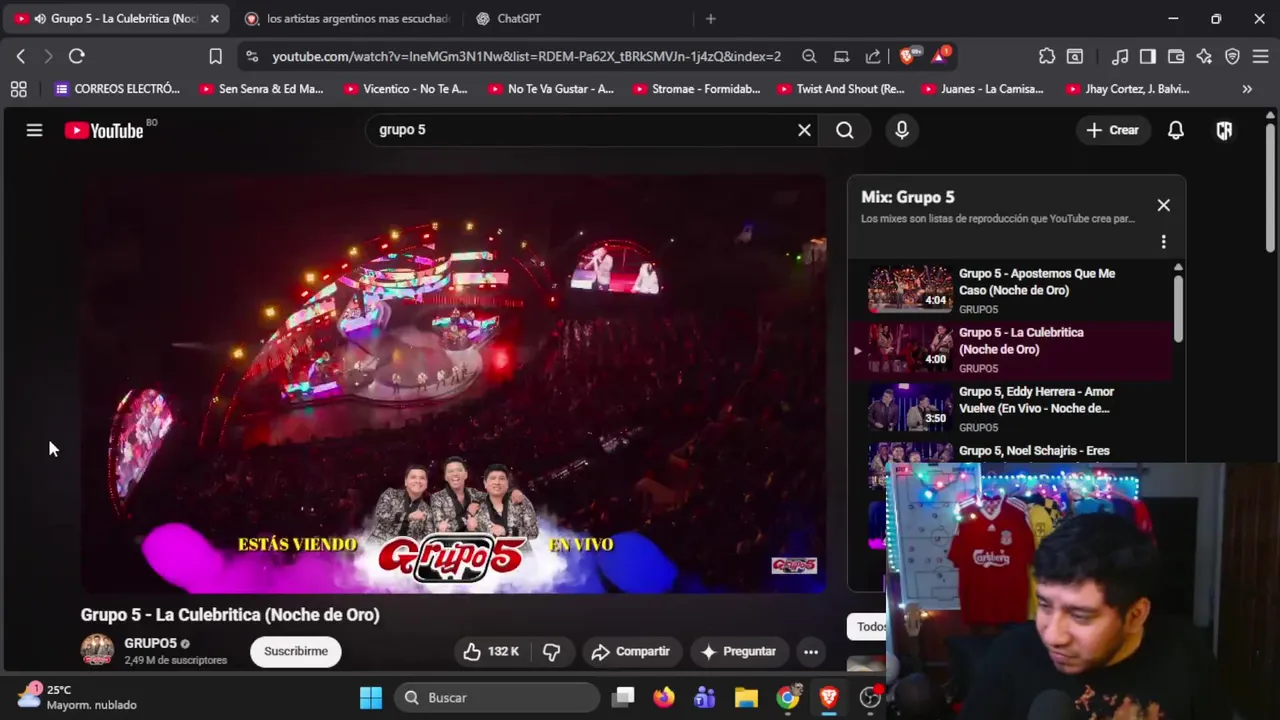Clear the YouTube search box text
1280x720 pixels.
click(804, 130)
